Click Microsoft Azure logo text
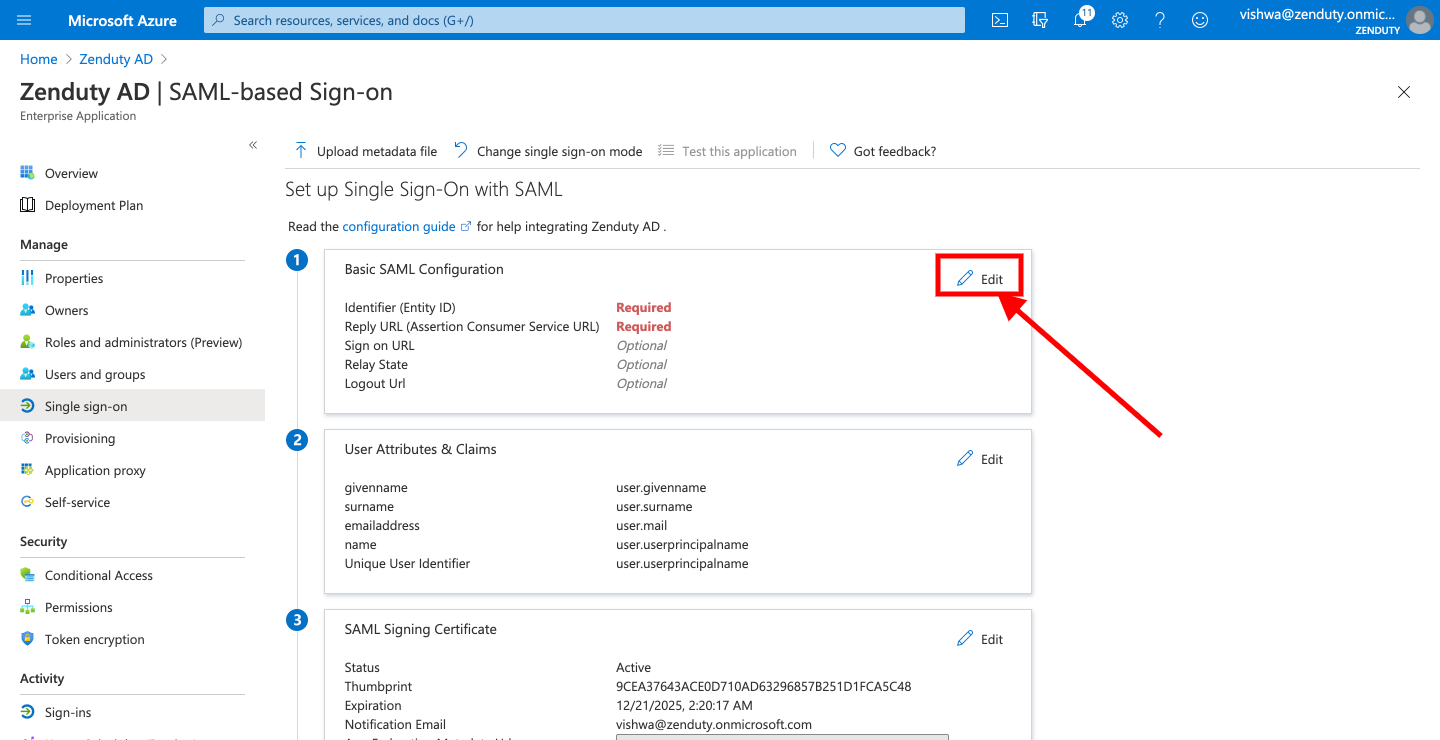This screenshot has width=1440, height=740. pos(122,20)
